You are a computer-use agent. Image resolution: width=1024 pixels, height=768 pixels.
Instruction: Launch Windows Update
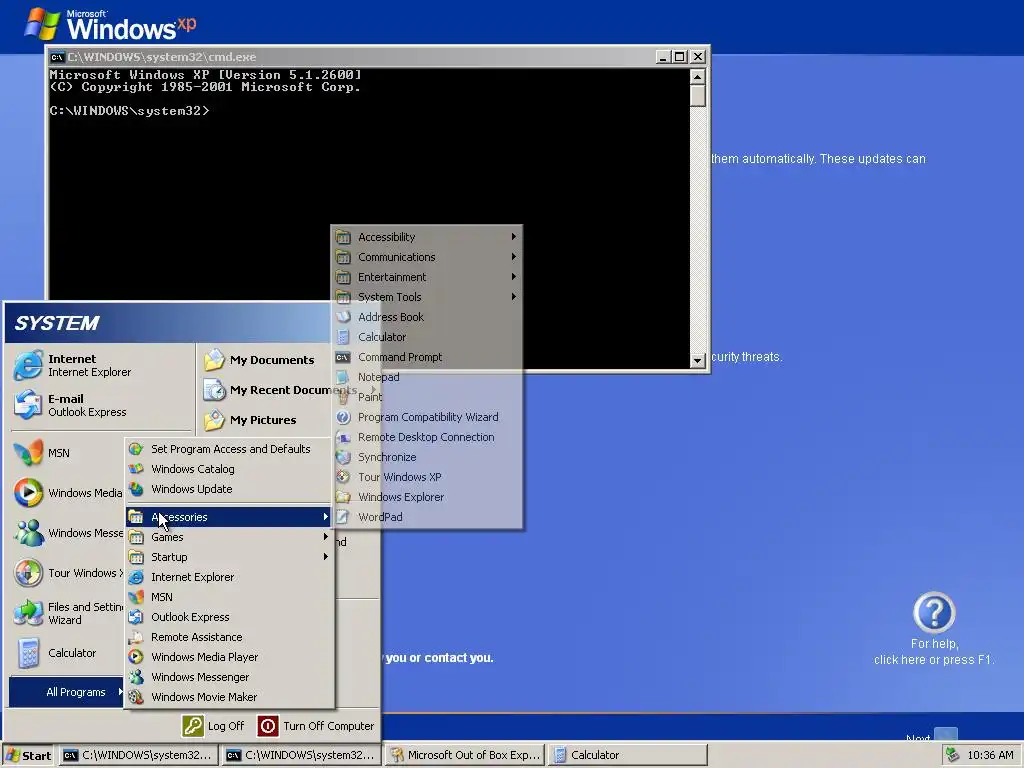pyautogui.click(x=229, y=489)
